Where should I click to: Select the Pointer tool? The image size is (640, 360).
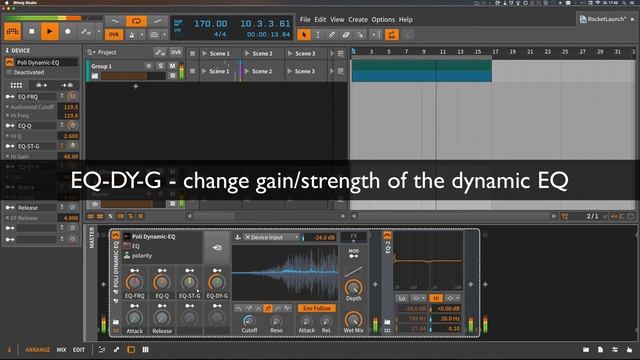point(303,35)
